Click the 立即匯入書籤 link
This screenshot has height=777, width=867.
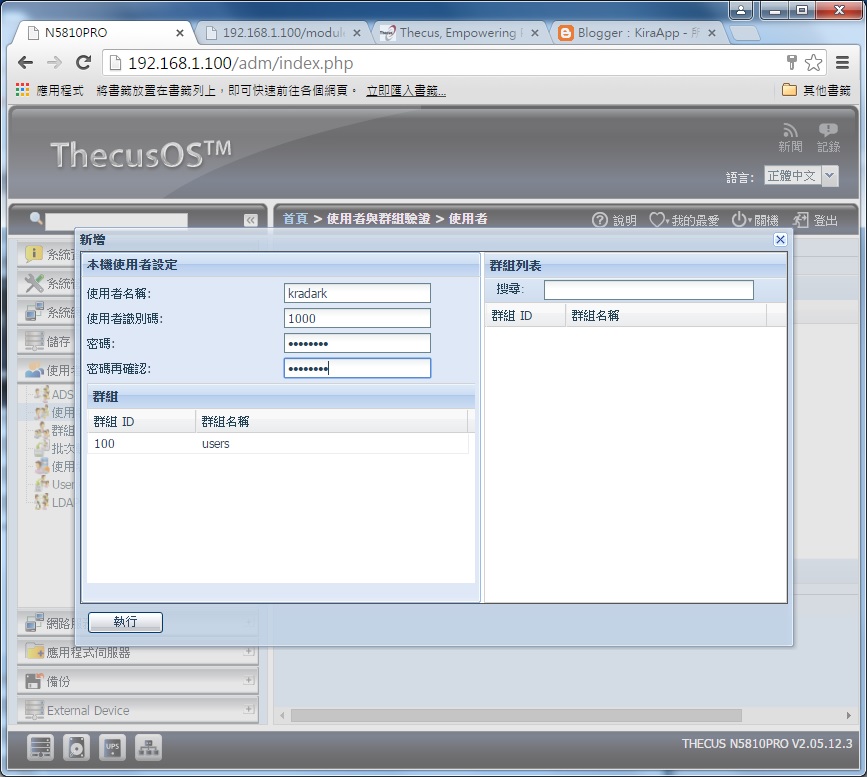point(406,90)
